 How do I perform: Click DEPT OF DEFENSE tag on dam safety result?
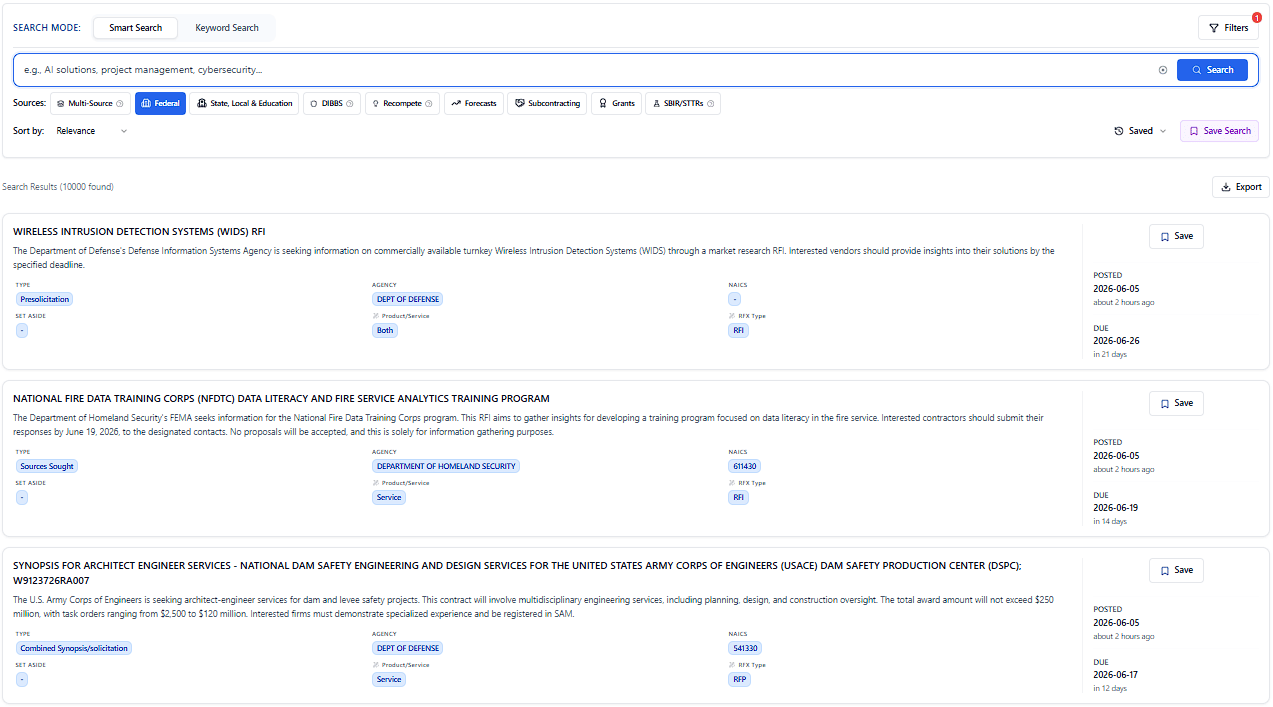(x=408, y=648)
